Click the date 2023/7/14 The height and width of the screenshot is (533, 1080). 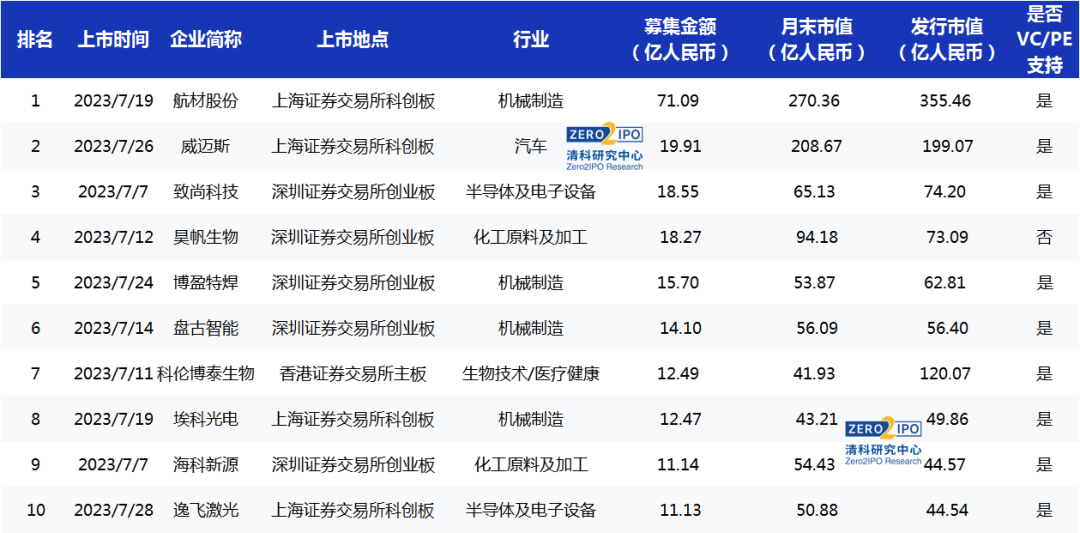pyautogui.click(x=114, y=328)
